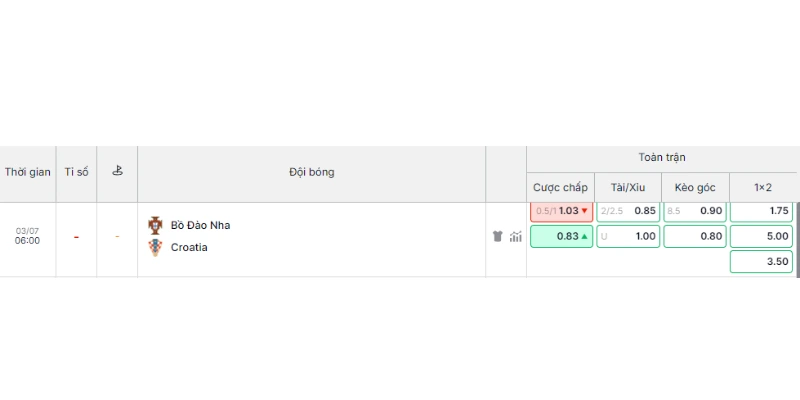Image resolution: width=800 pixels, height=400 pixels.
Task: Select 1x2 home win odds 1.75
Action: [x=761, y=212]
